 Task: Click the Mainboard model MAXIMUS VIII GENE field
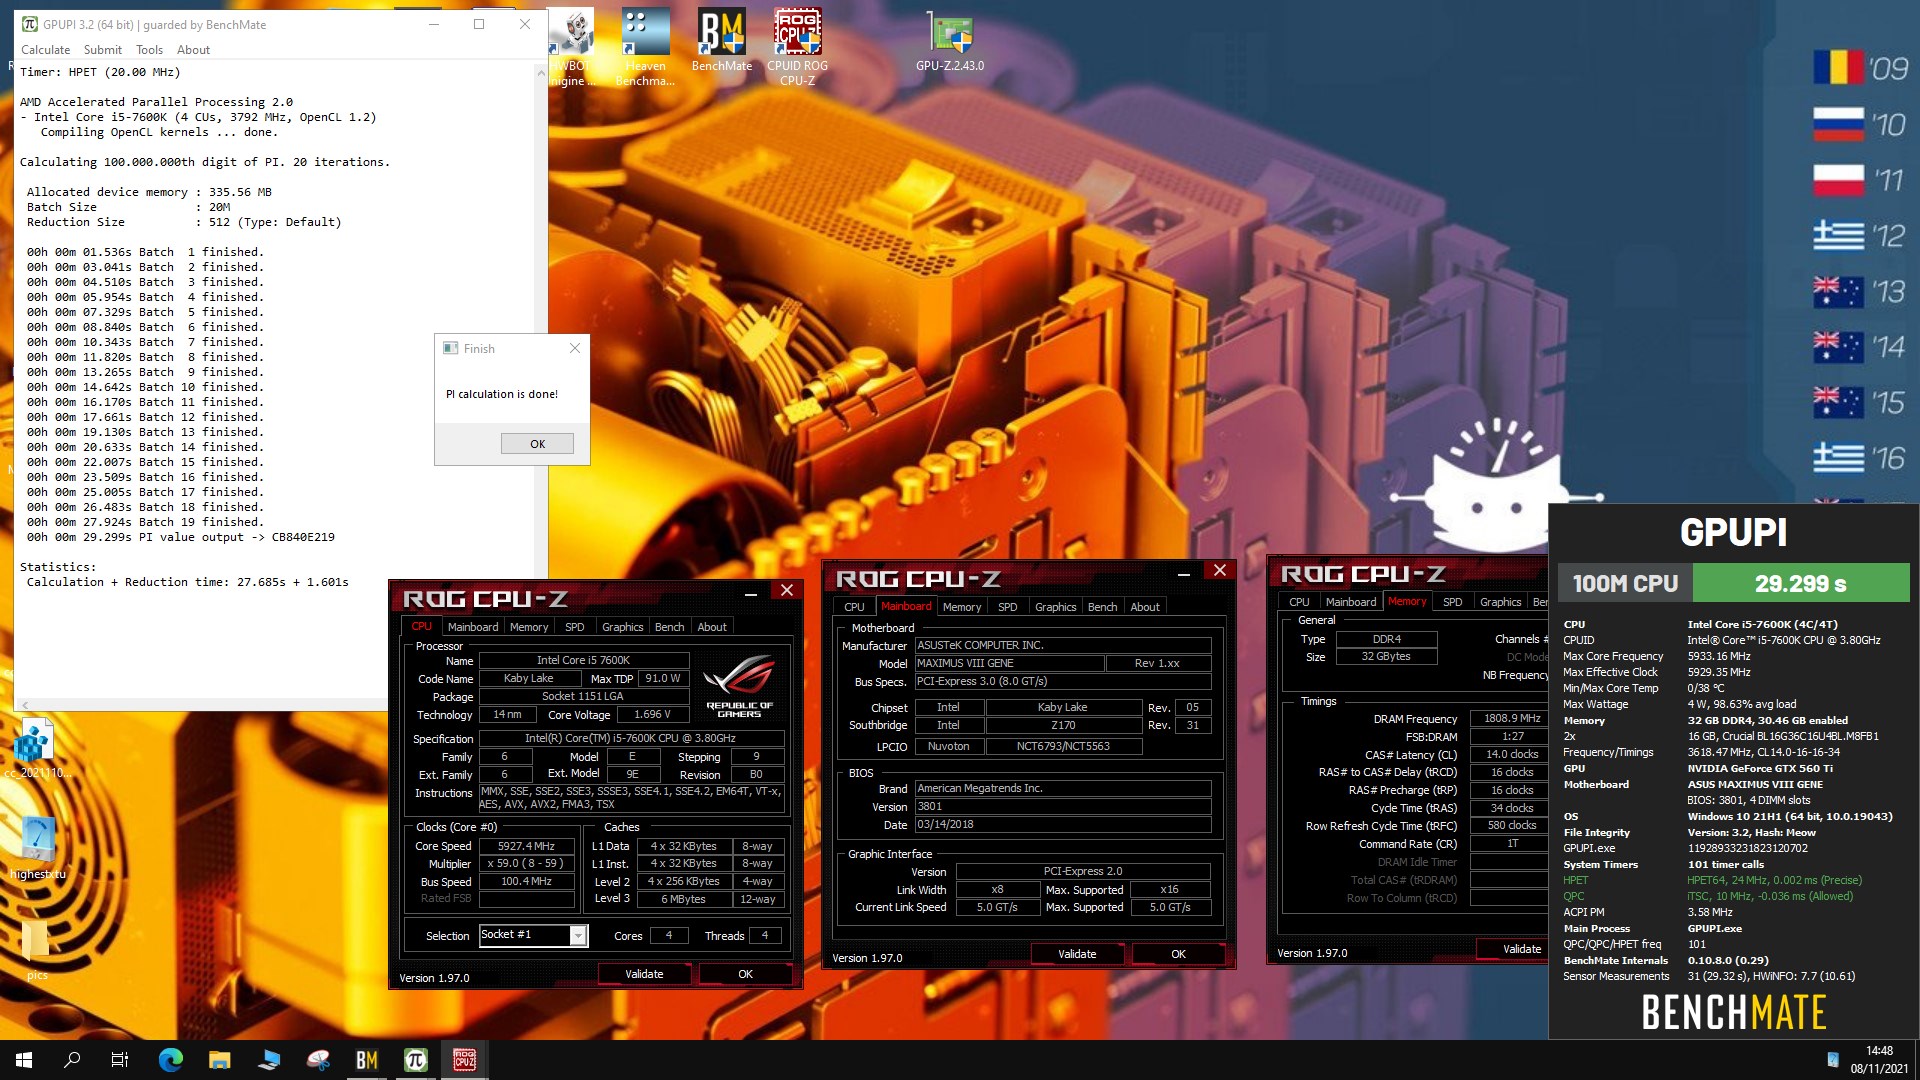click(1010, 664)
